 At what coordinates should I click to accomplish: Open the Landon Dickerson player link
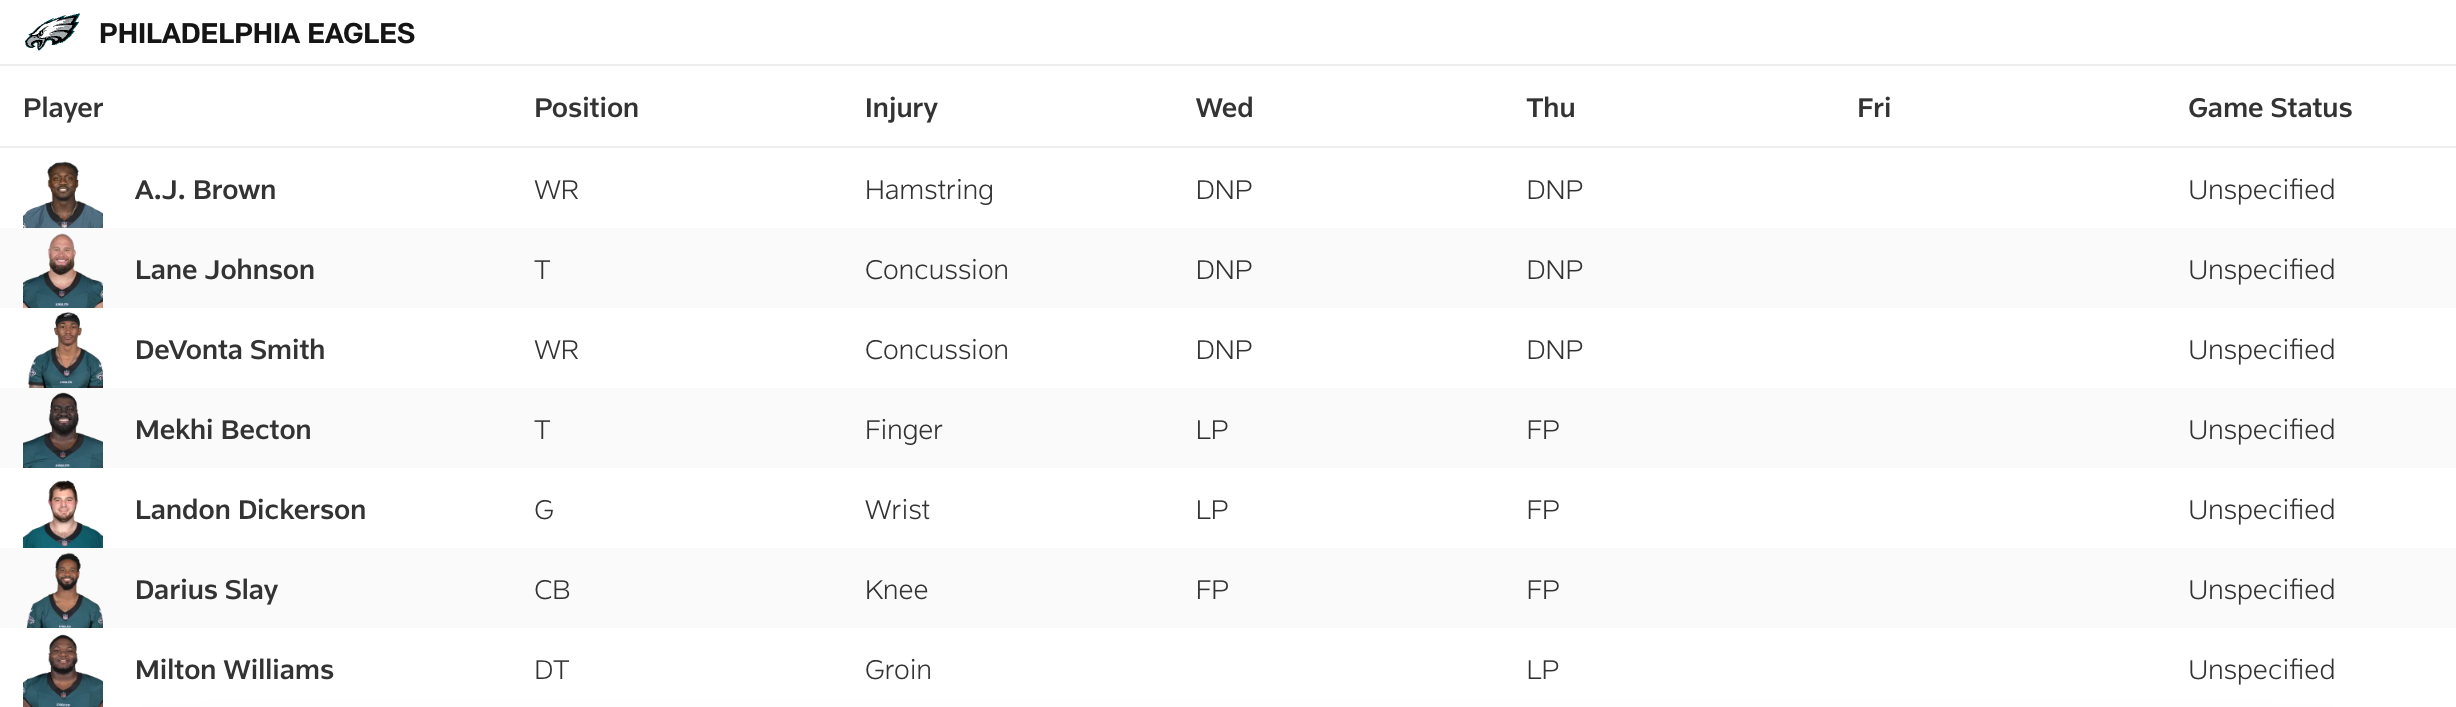(250, 510)
